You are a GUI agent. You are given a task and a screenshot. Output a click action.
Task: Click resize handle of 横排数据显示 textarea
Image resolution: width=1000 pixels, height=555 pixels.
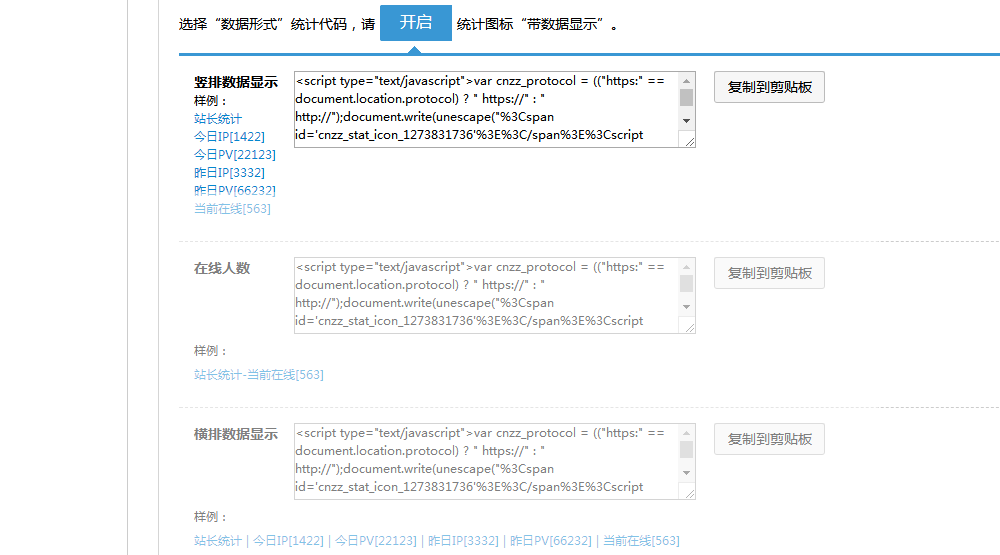(688, 492)
